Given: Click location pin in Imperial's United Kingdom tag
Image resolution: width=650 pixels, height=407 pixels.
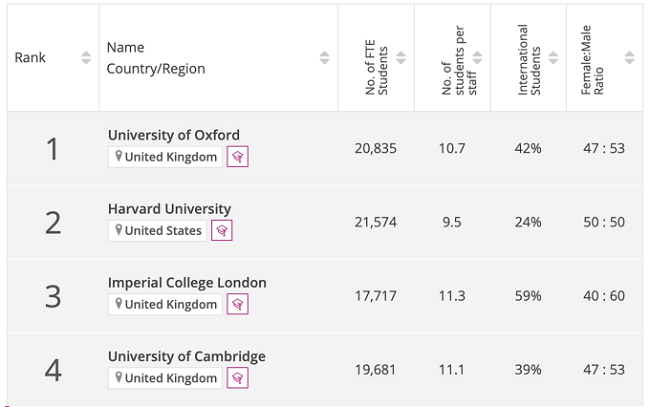Looking at the screenshot, I should pyautogui.click(x=119, y=305).
